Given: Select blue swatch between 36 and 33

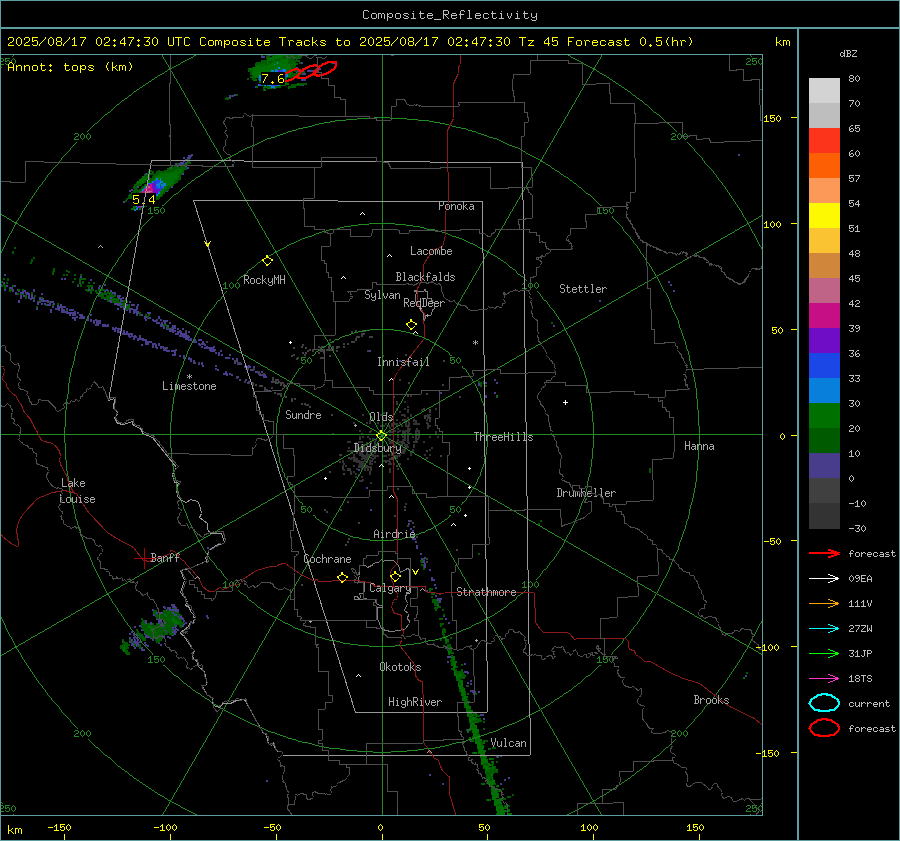Looking at the screenshot, I should [x=824, y=366].
